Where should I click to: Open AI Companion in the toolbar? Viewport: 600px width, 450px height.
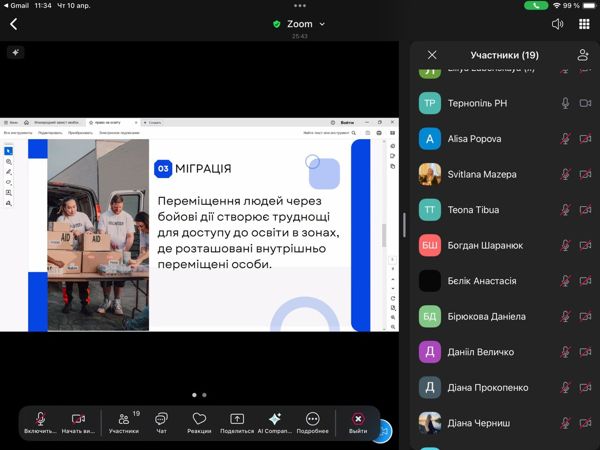point(275,423)
